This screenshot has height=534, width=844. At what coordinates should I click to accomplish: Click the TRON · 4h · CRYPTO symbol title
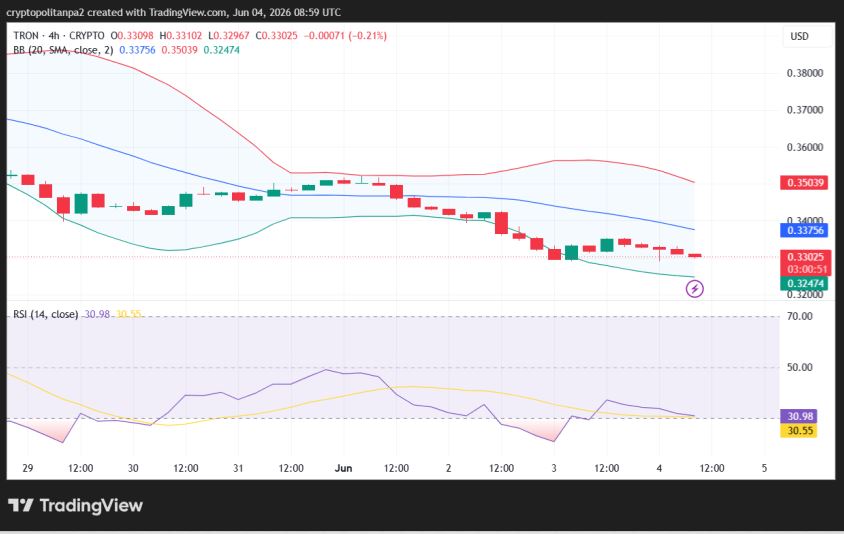pos(59,36)
